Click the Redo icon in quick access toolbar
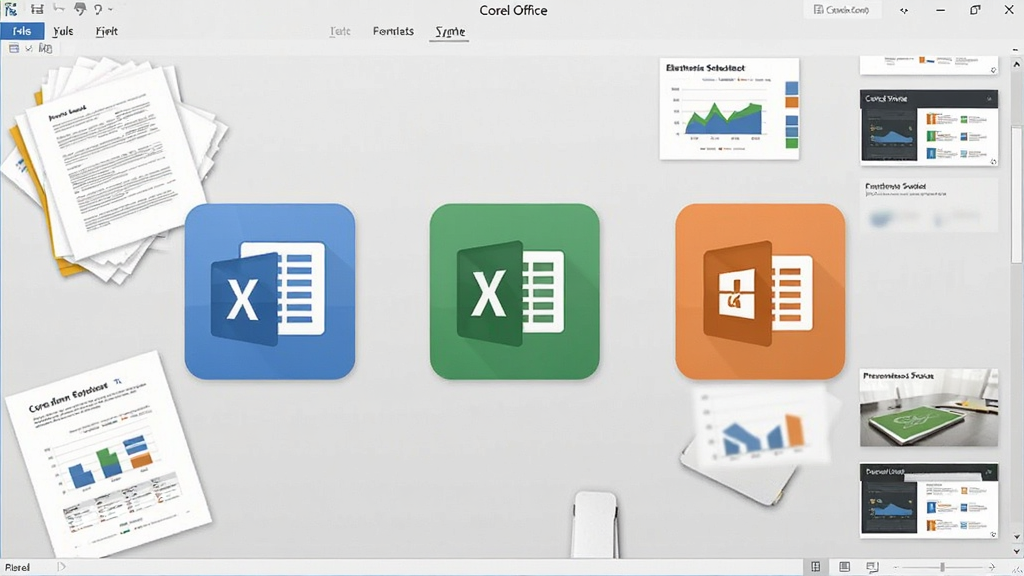This screenshot has width=1024, height=576. pos(98,9)
